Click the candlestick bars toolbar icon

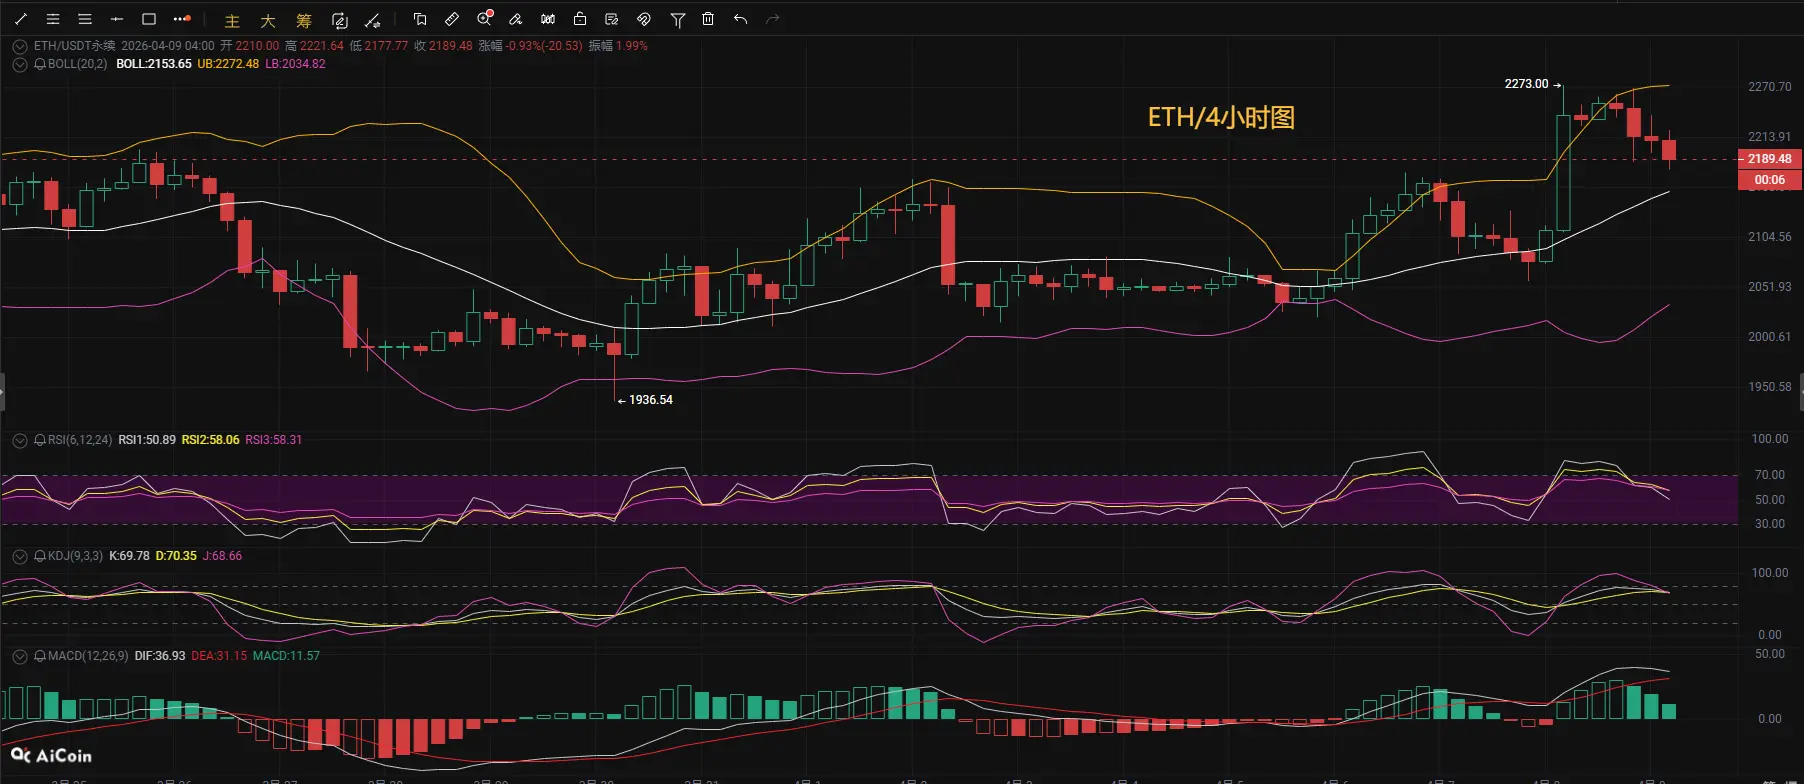(548, 19)
